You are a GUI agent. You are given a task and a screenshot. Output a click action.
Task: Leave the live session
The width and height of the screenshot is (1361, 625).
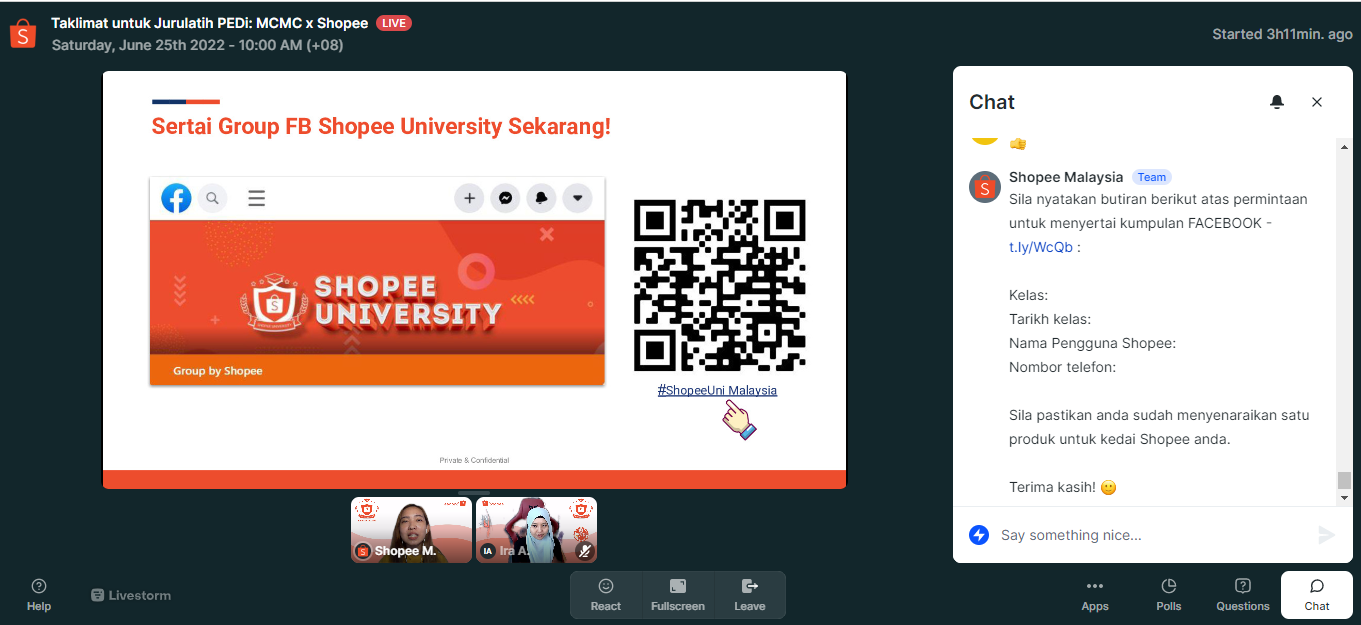click(x=749, y=595)
